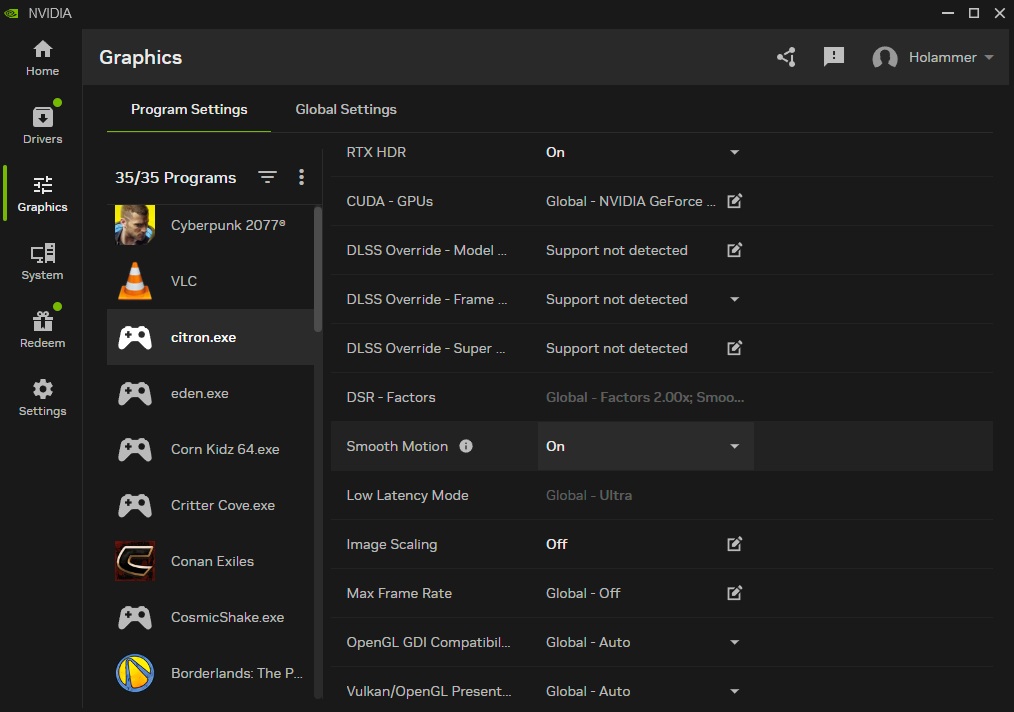Click the DSR Factors global value

coord(645,397)
